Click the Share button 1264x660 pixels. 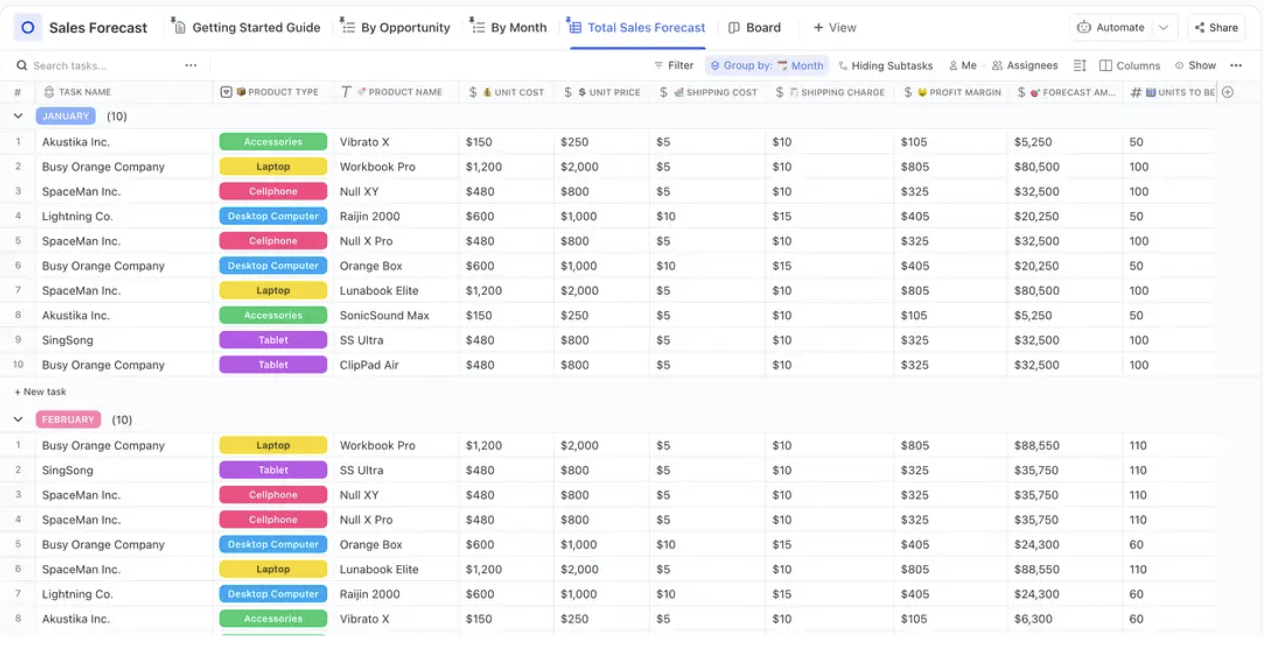1216,28
